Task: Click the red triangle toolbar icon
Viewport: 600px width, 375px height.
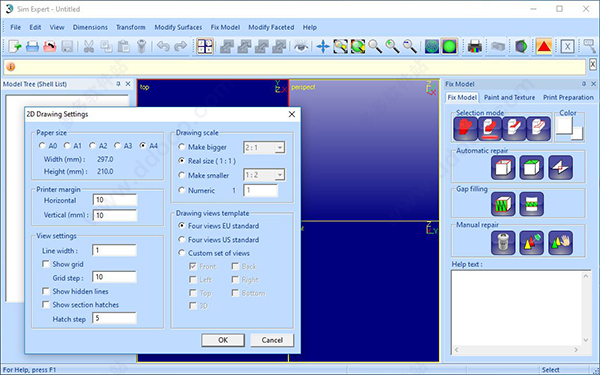Action: pos(544,47)
